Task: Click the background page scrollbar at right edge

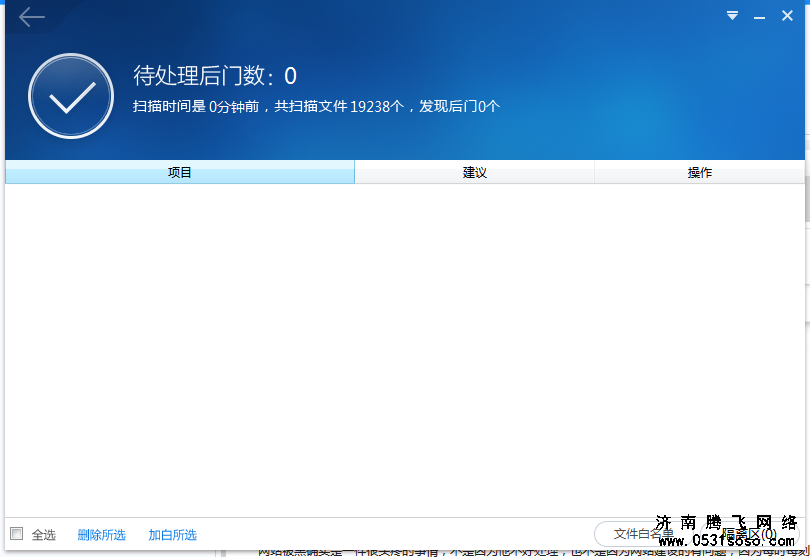Action: click(807, 250)
